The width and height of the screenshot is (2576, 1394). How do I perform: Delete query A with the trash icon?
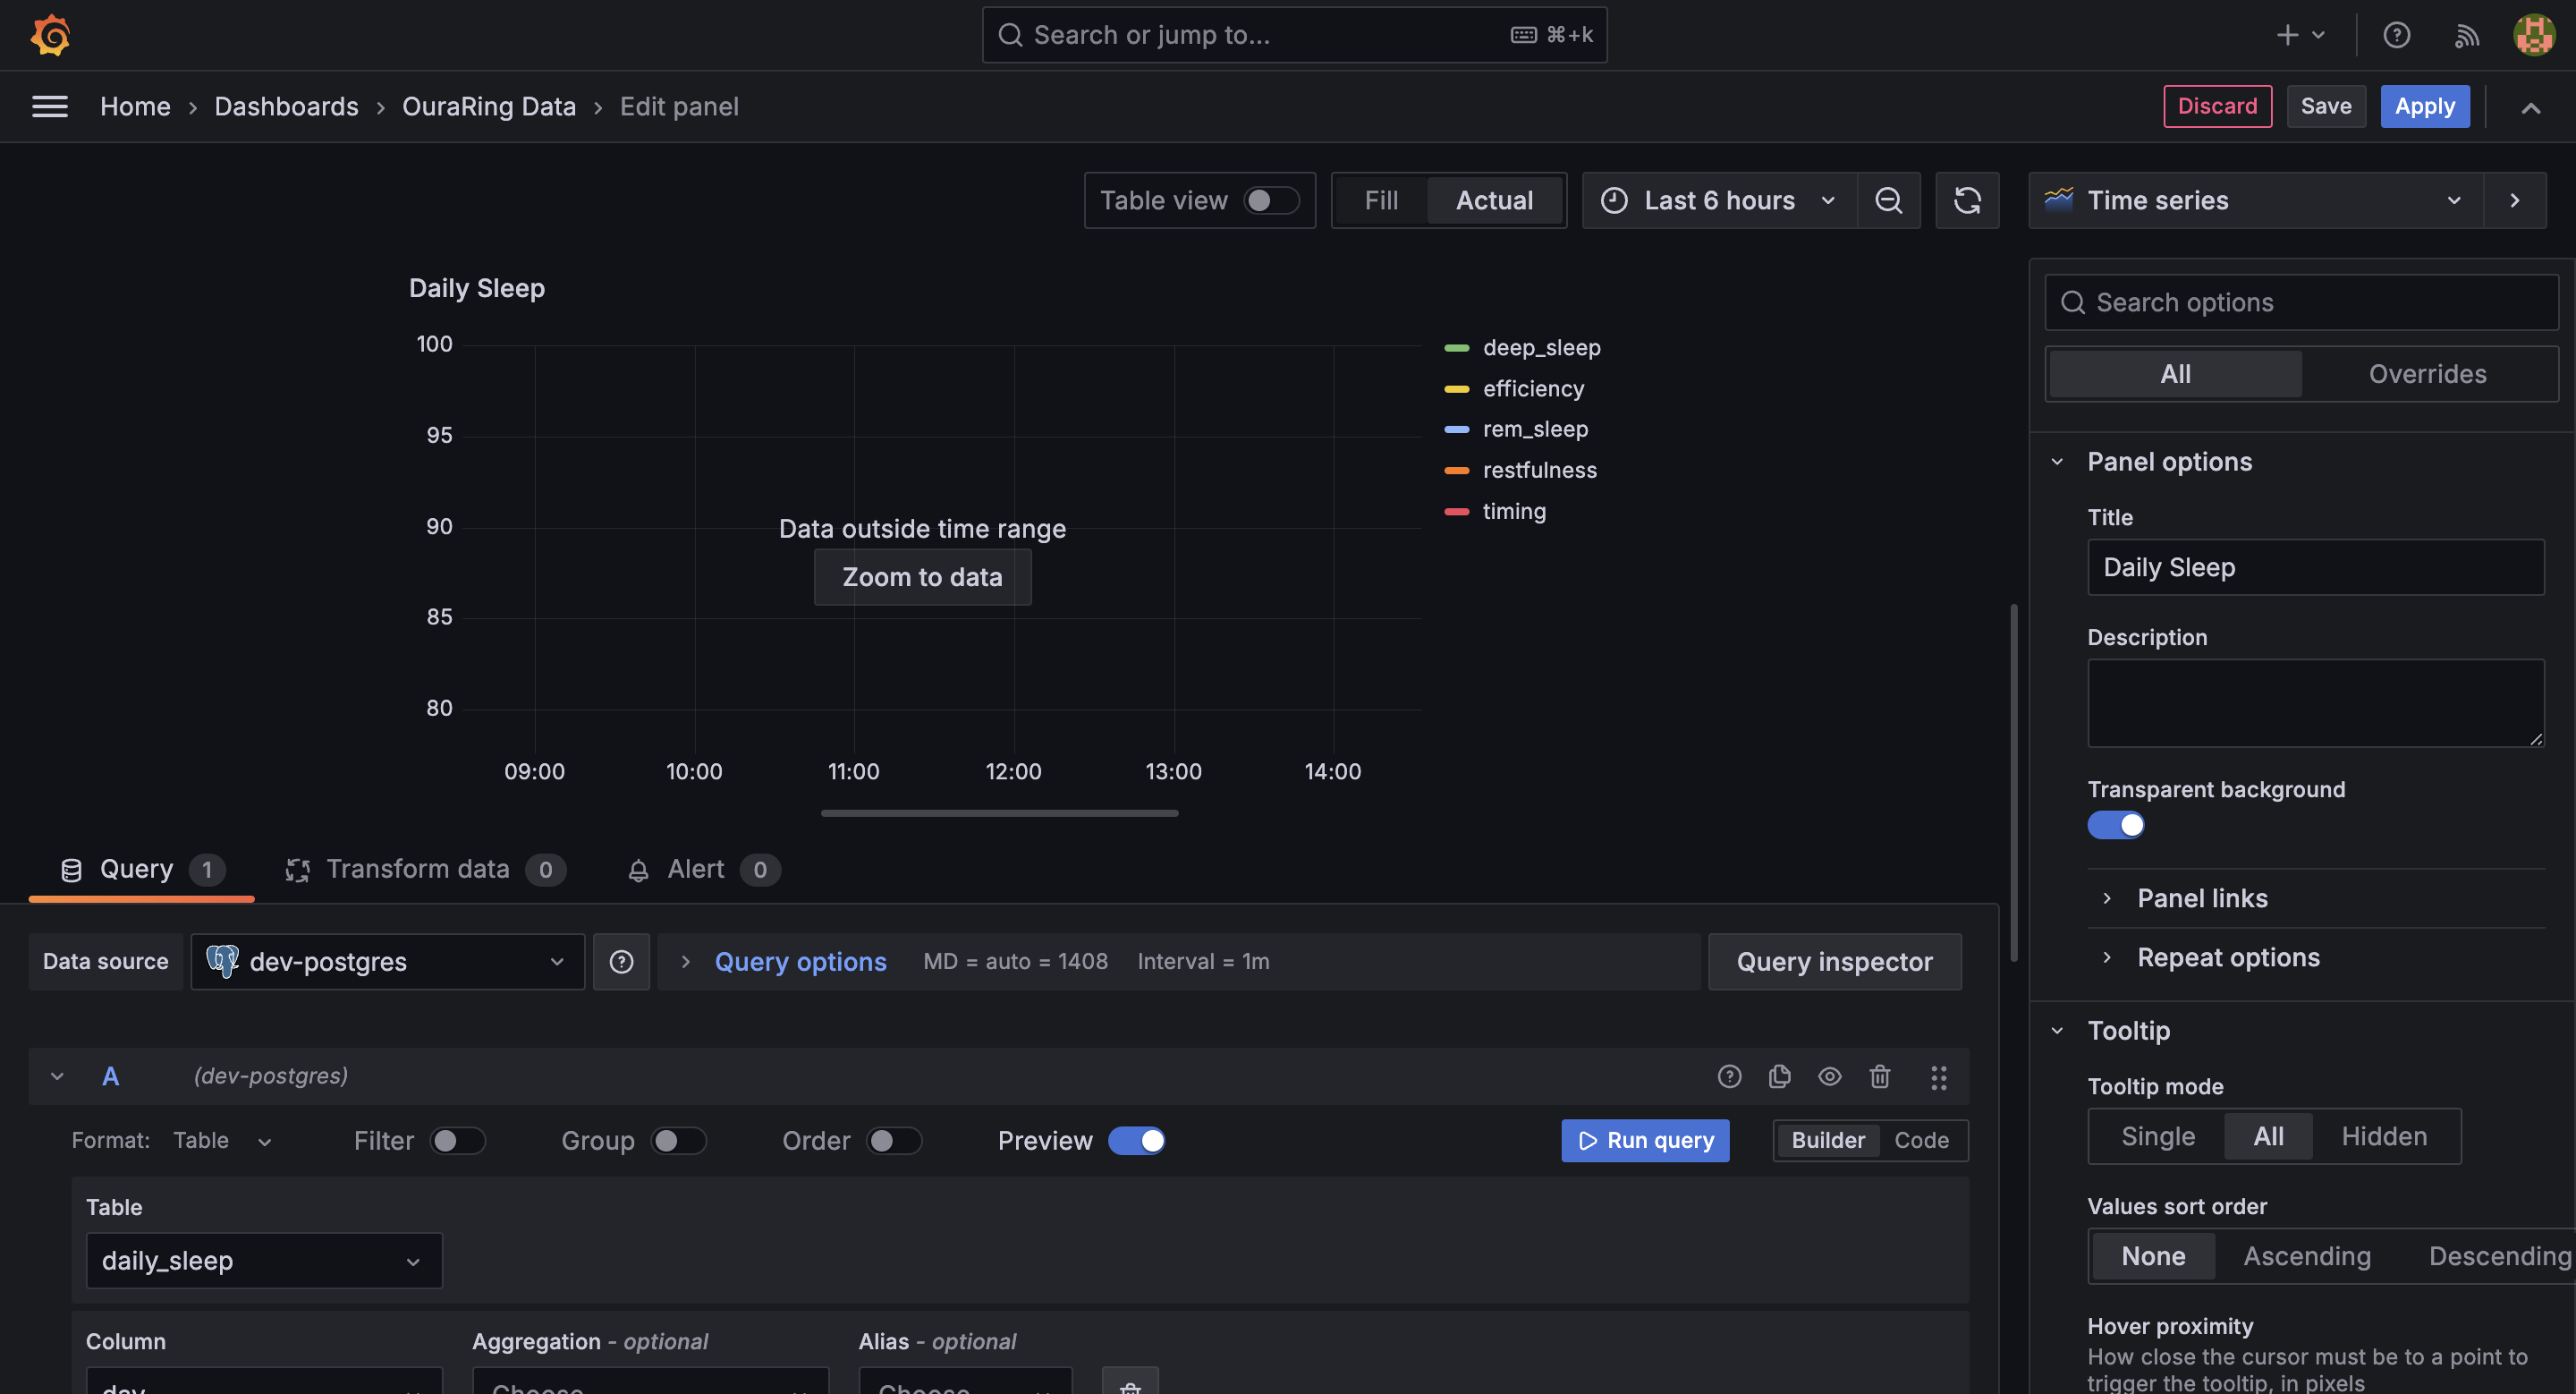[x=1879, y=1076]
